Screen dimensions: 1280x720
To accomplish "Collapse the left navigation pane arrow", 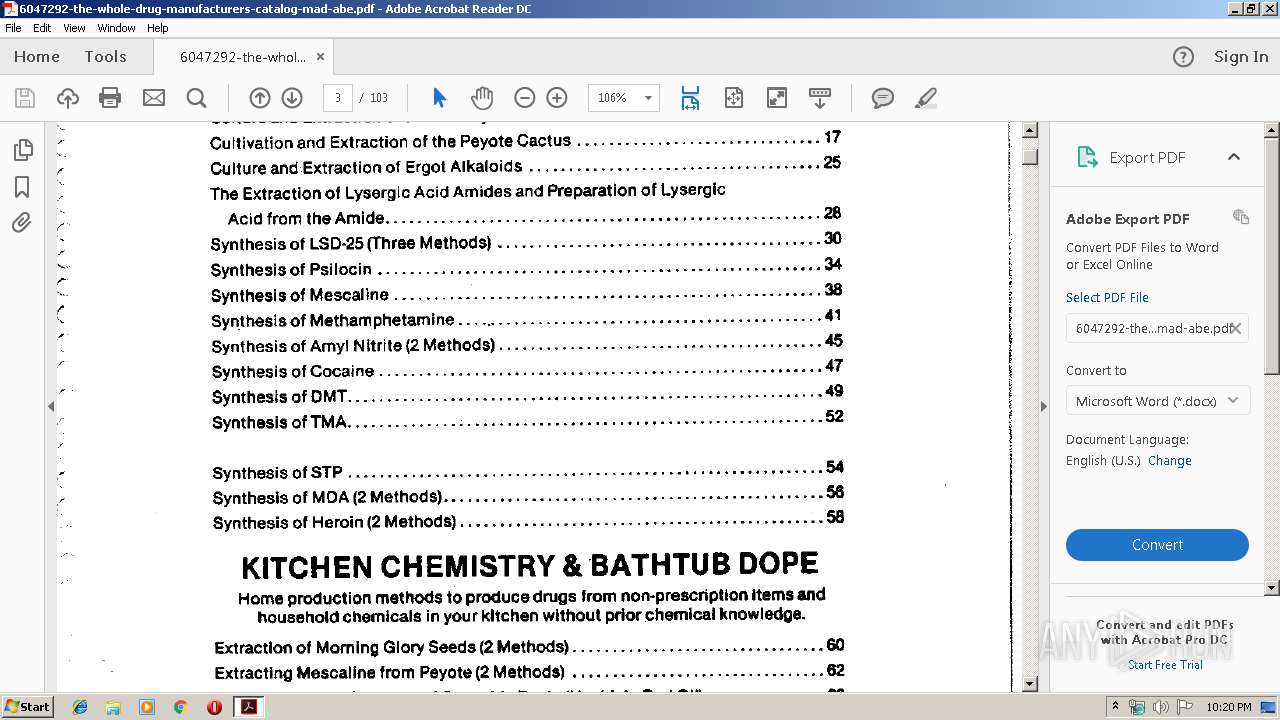I will (51, 406).
